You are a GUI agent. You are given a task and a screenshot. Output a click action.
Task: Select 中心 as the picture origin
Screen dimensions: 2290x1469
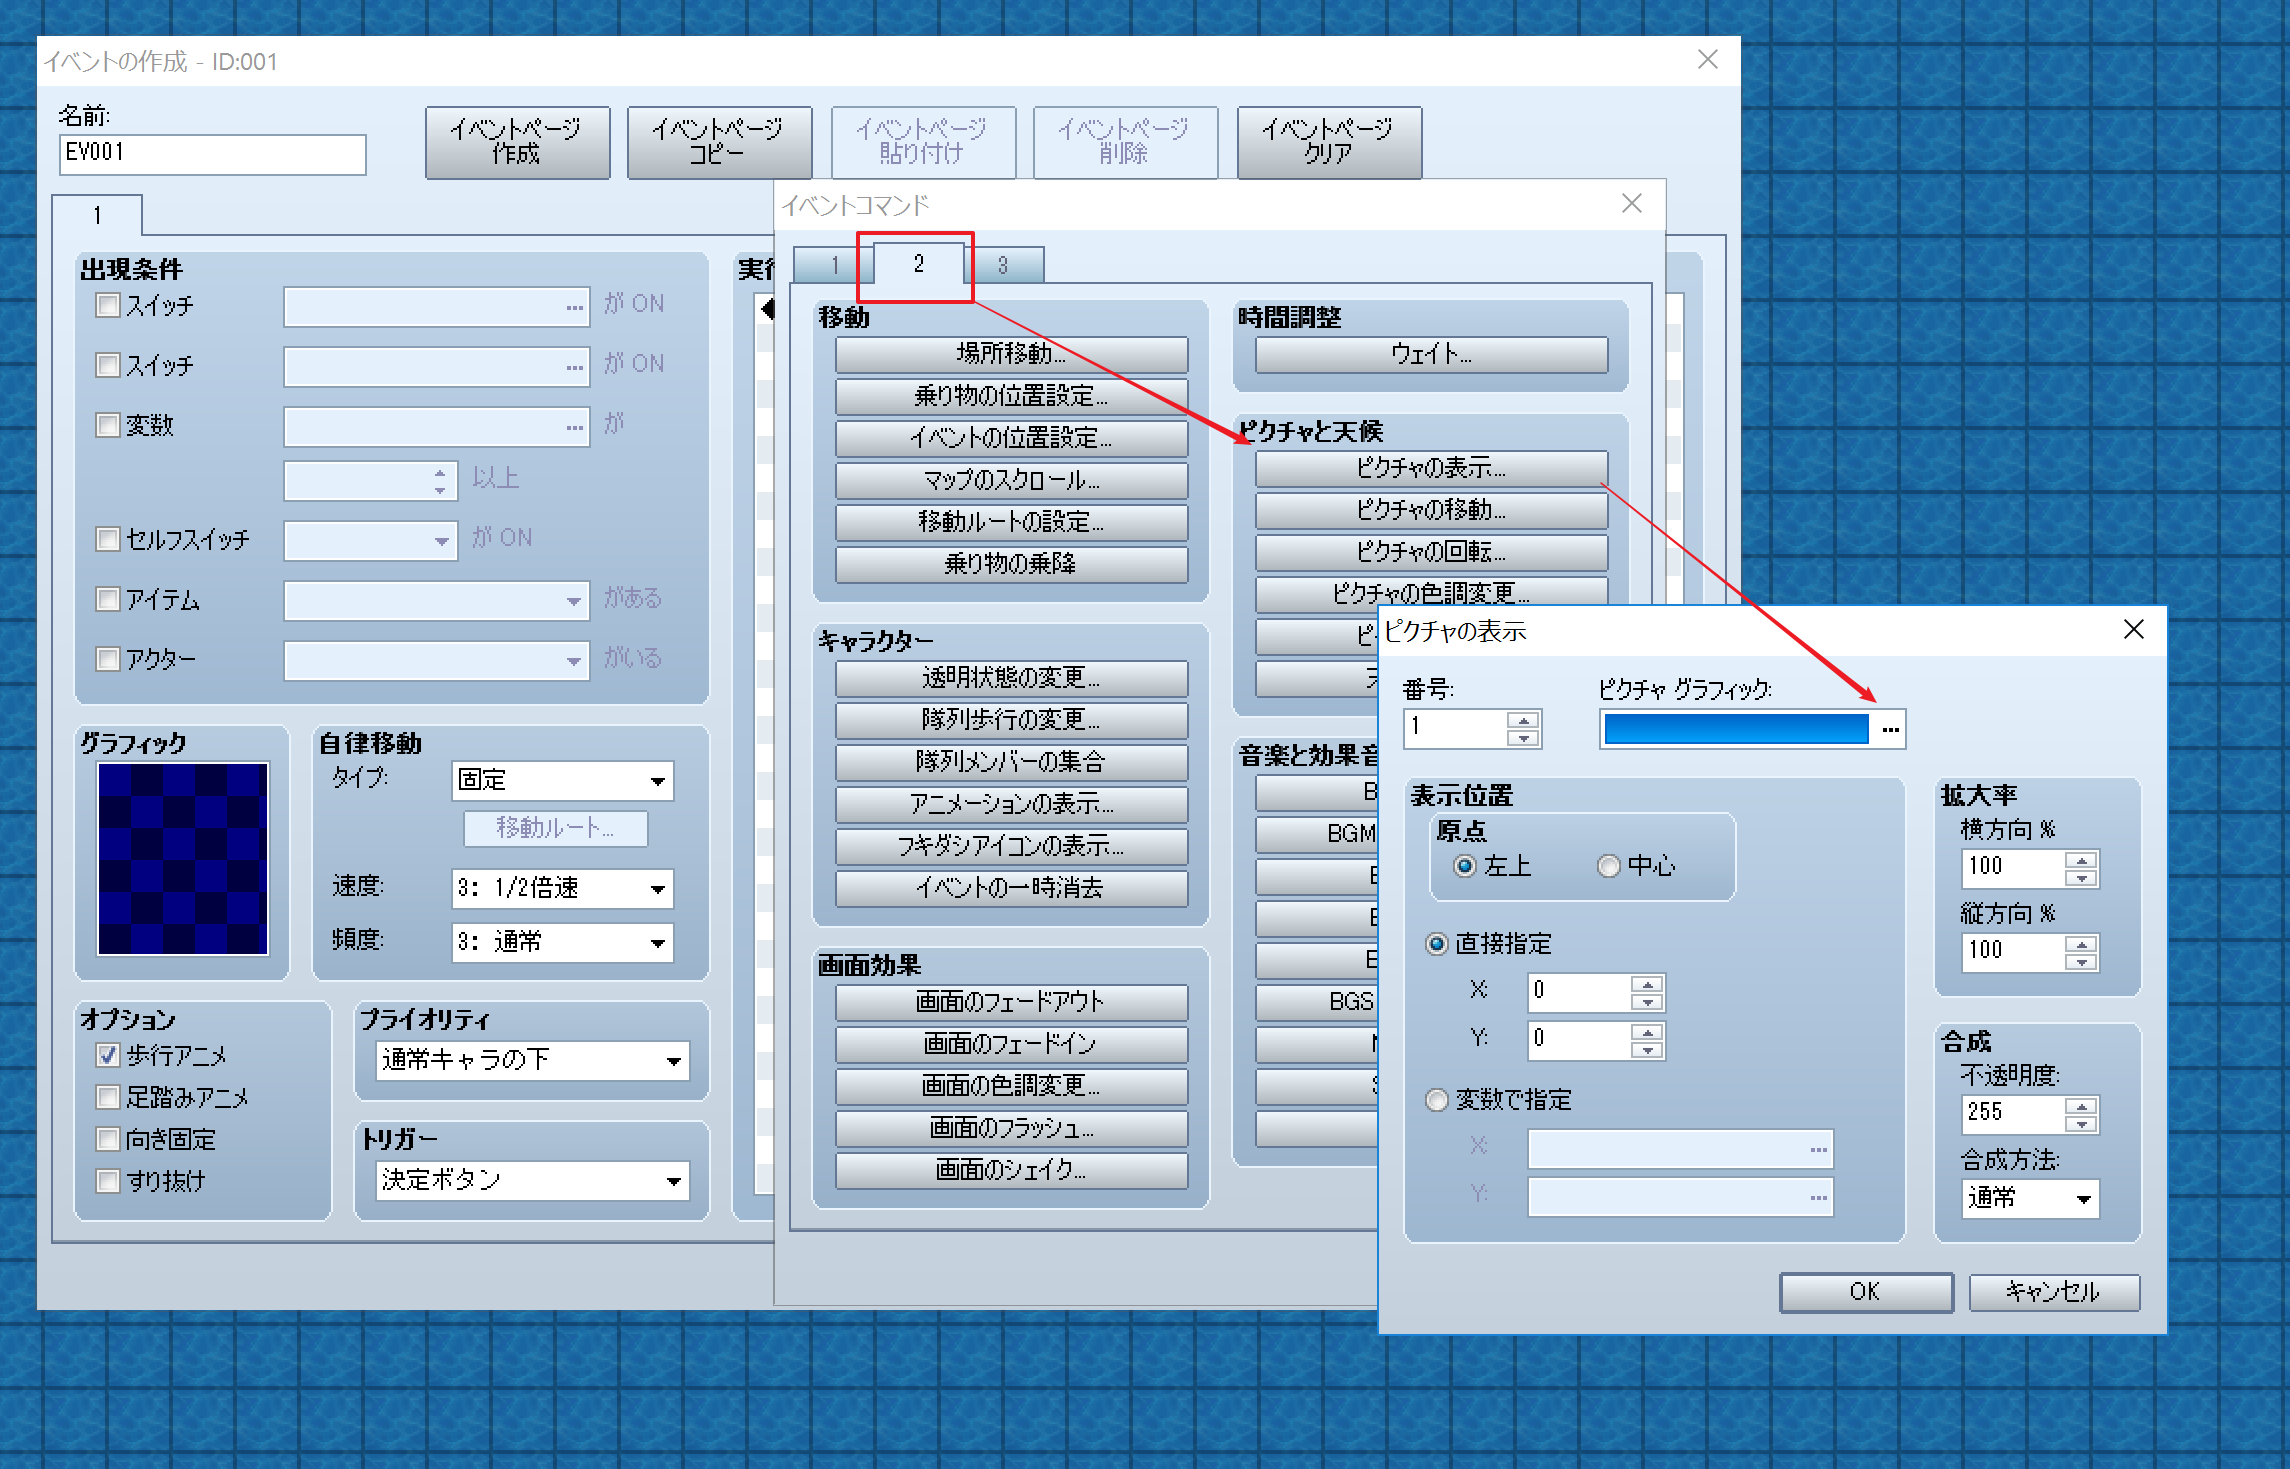coord(1608,866)
